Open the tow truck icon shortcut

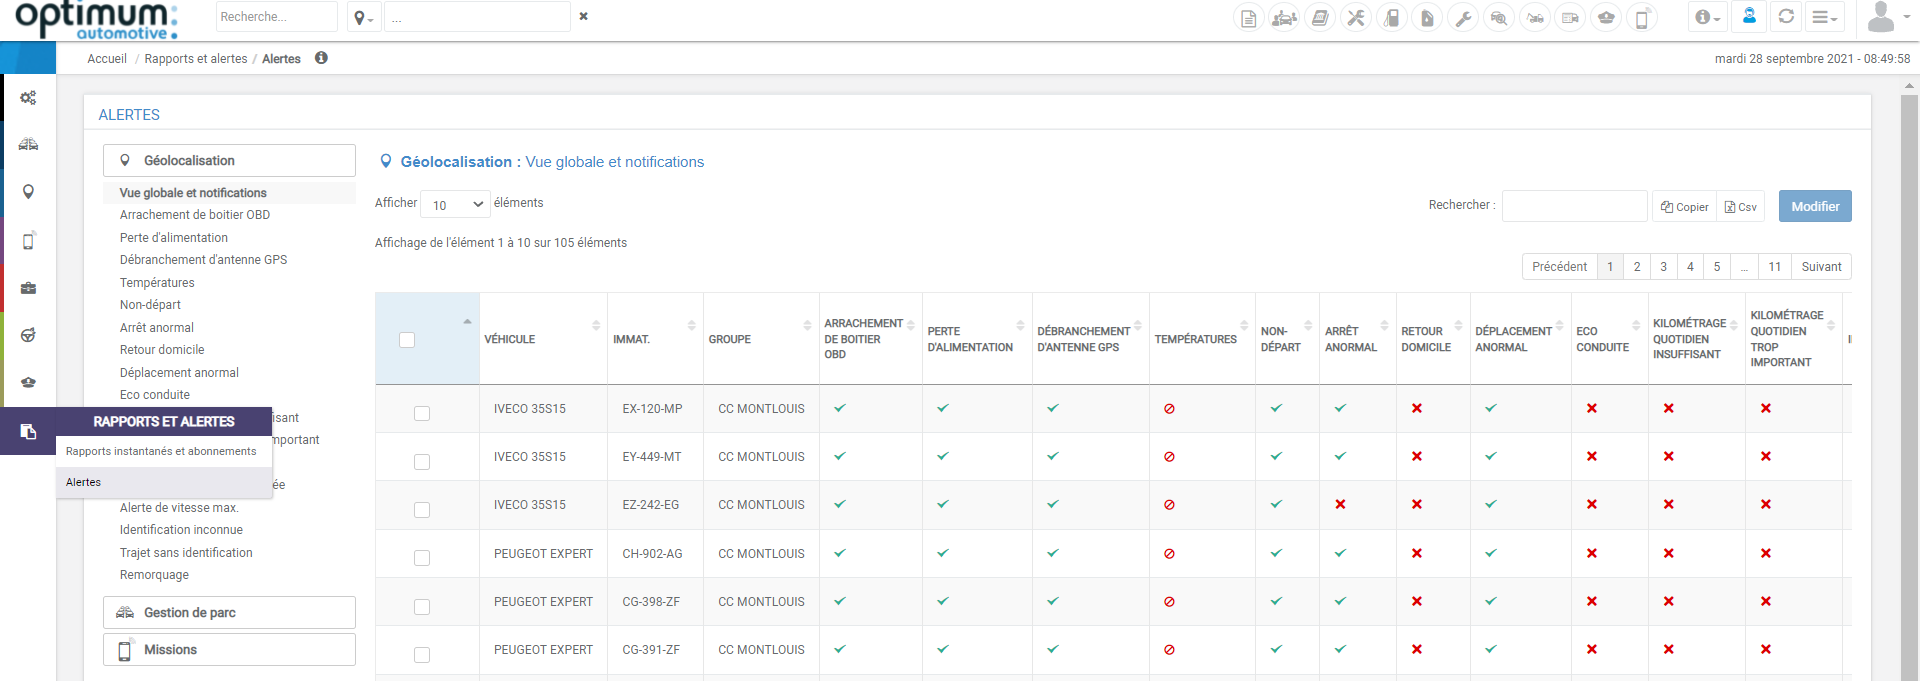point(1534,18)
